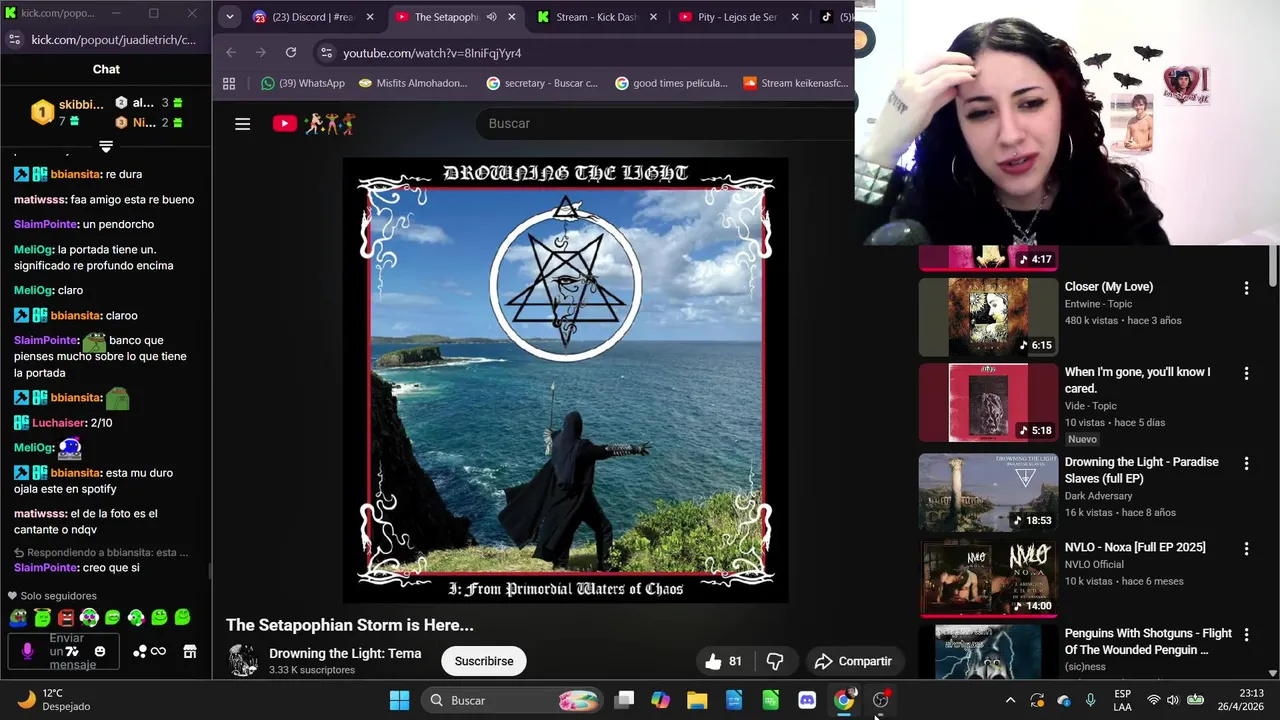Click the infinity icon in Kick chat

[x=158, y=651]
